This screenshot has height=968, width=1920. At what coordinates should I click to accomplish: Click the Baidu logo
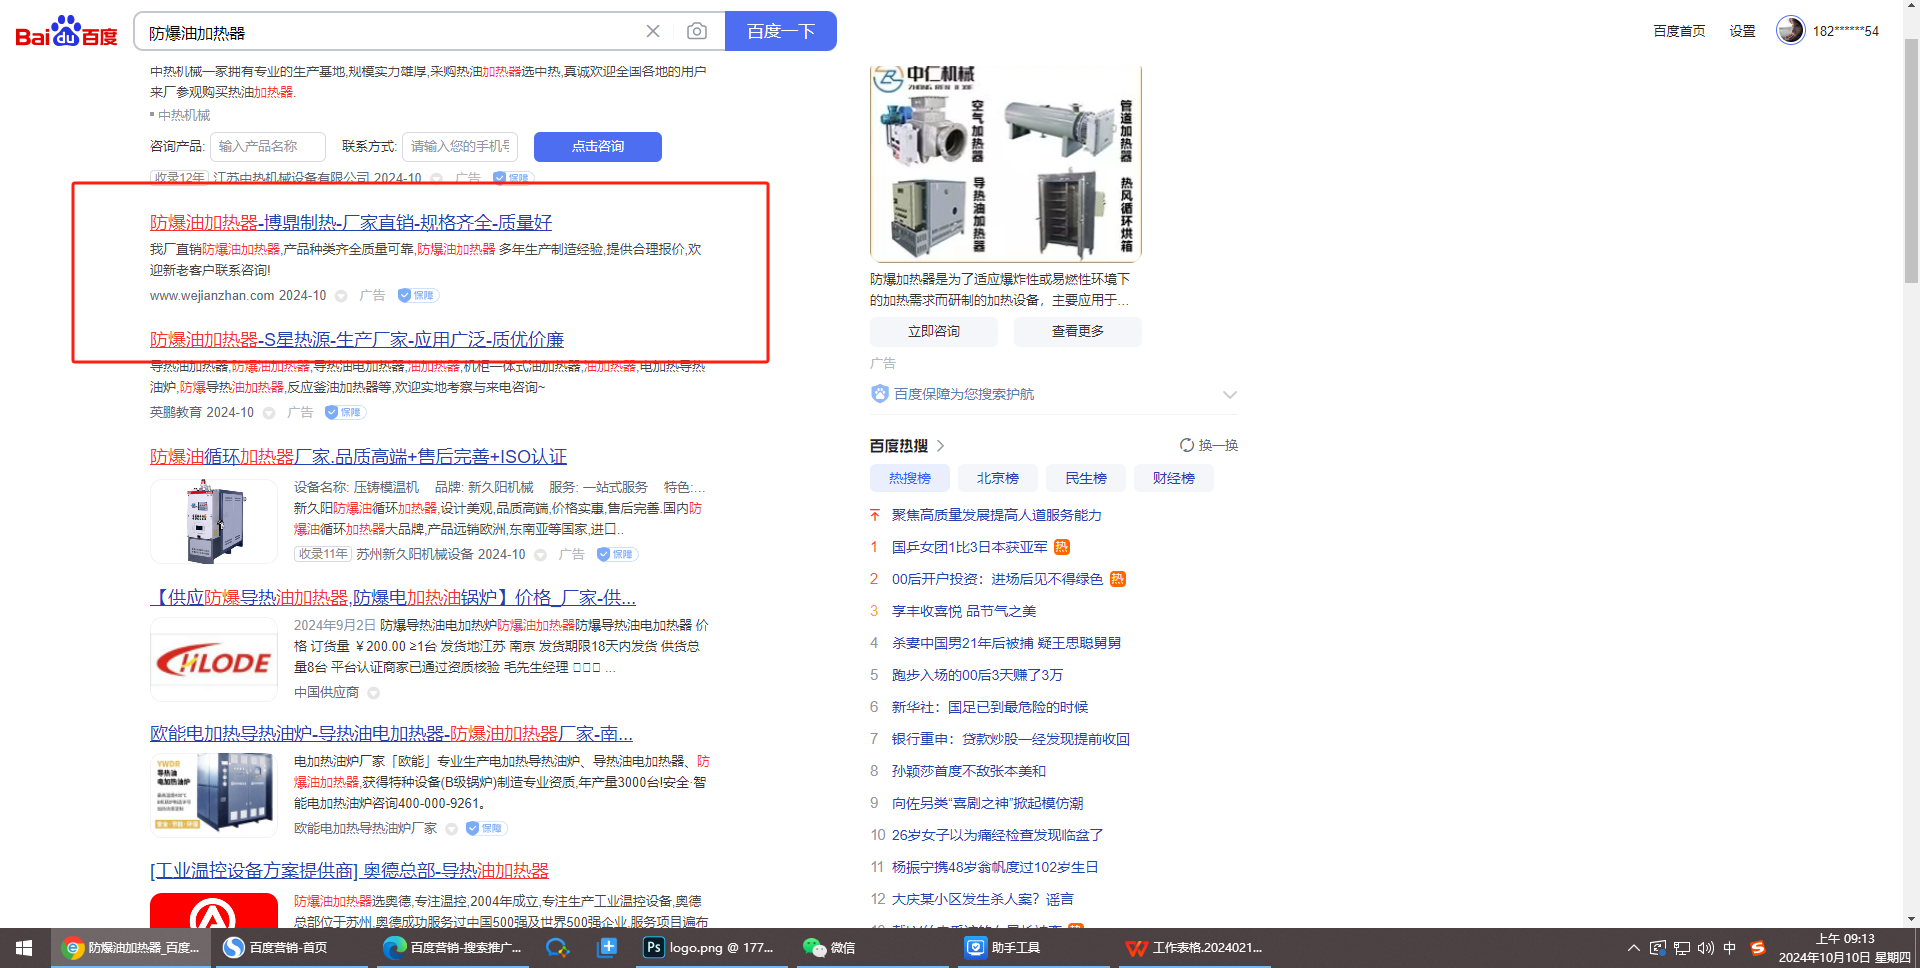click(x=66, y=31)
